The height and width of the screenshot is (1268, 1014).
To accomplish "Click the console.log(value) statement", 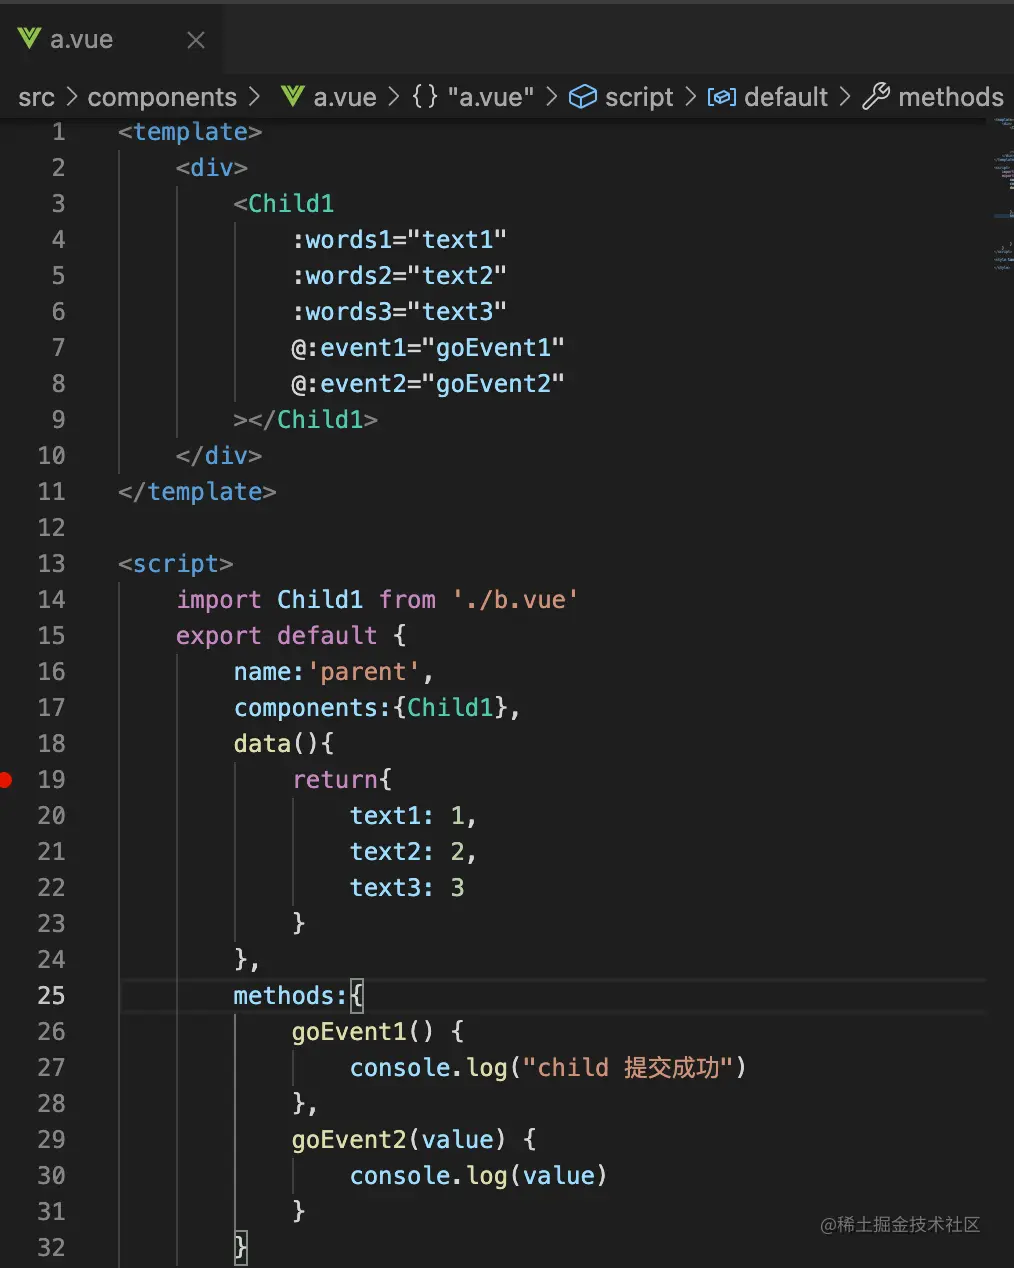I will 479,1176.
